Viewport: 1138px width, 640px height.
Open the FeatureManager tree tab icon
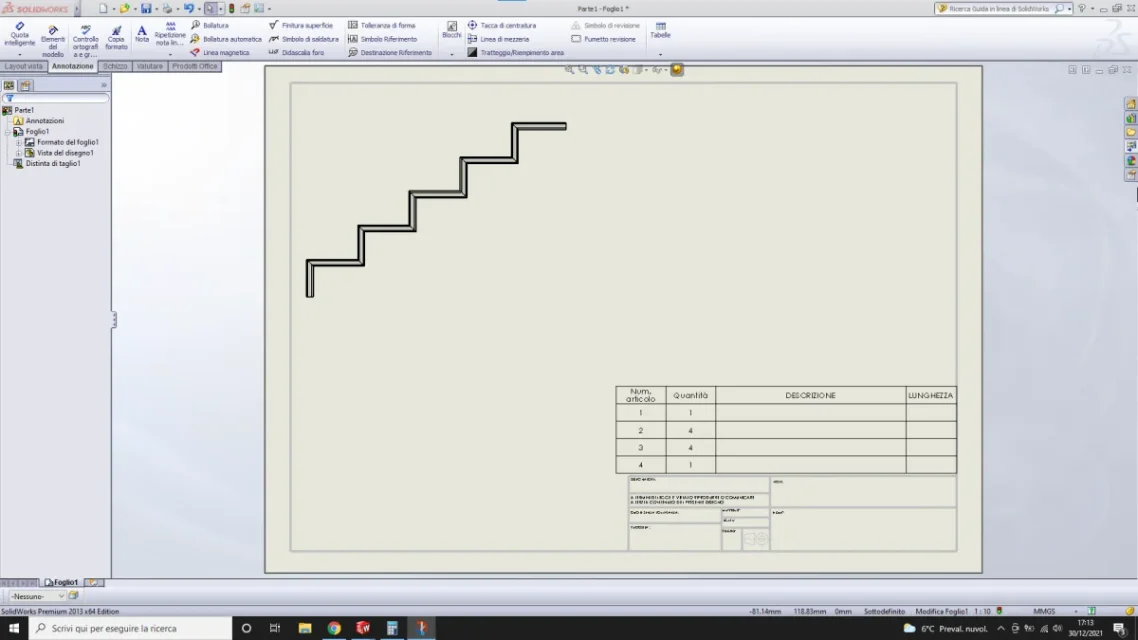point(9,86)
